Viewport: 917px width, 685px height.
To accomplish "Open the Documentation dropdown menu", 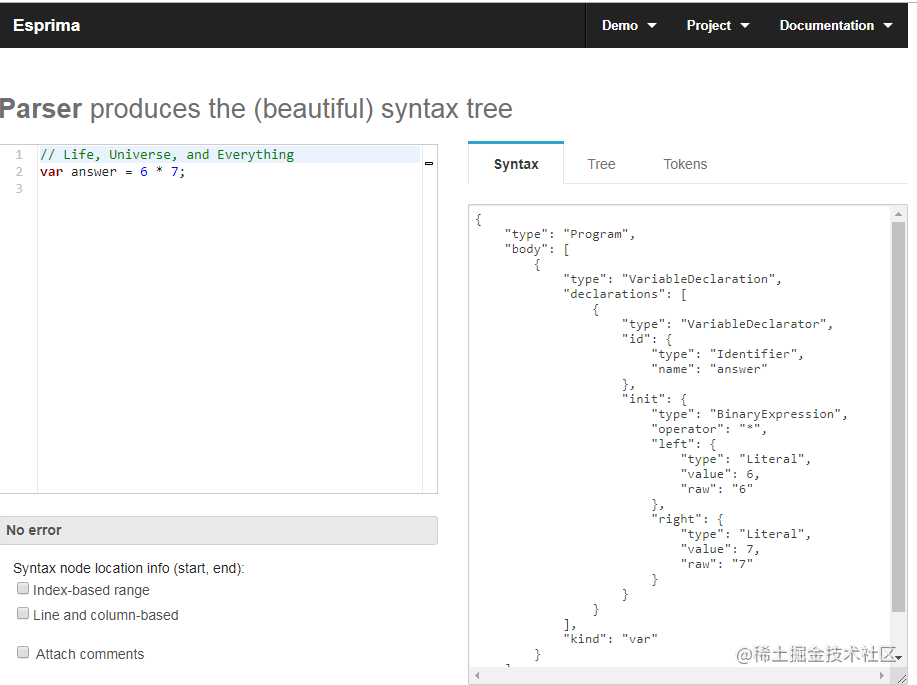I will pyautogui.click(x=836, y=26).
